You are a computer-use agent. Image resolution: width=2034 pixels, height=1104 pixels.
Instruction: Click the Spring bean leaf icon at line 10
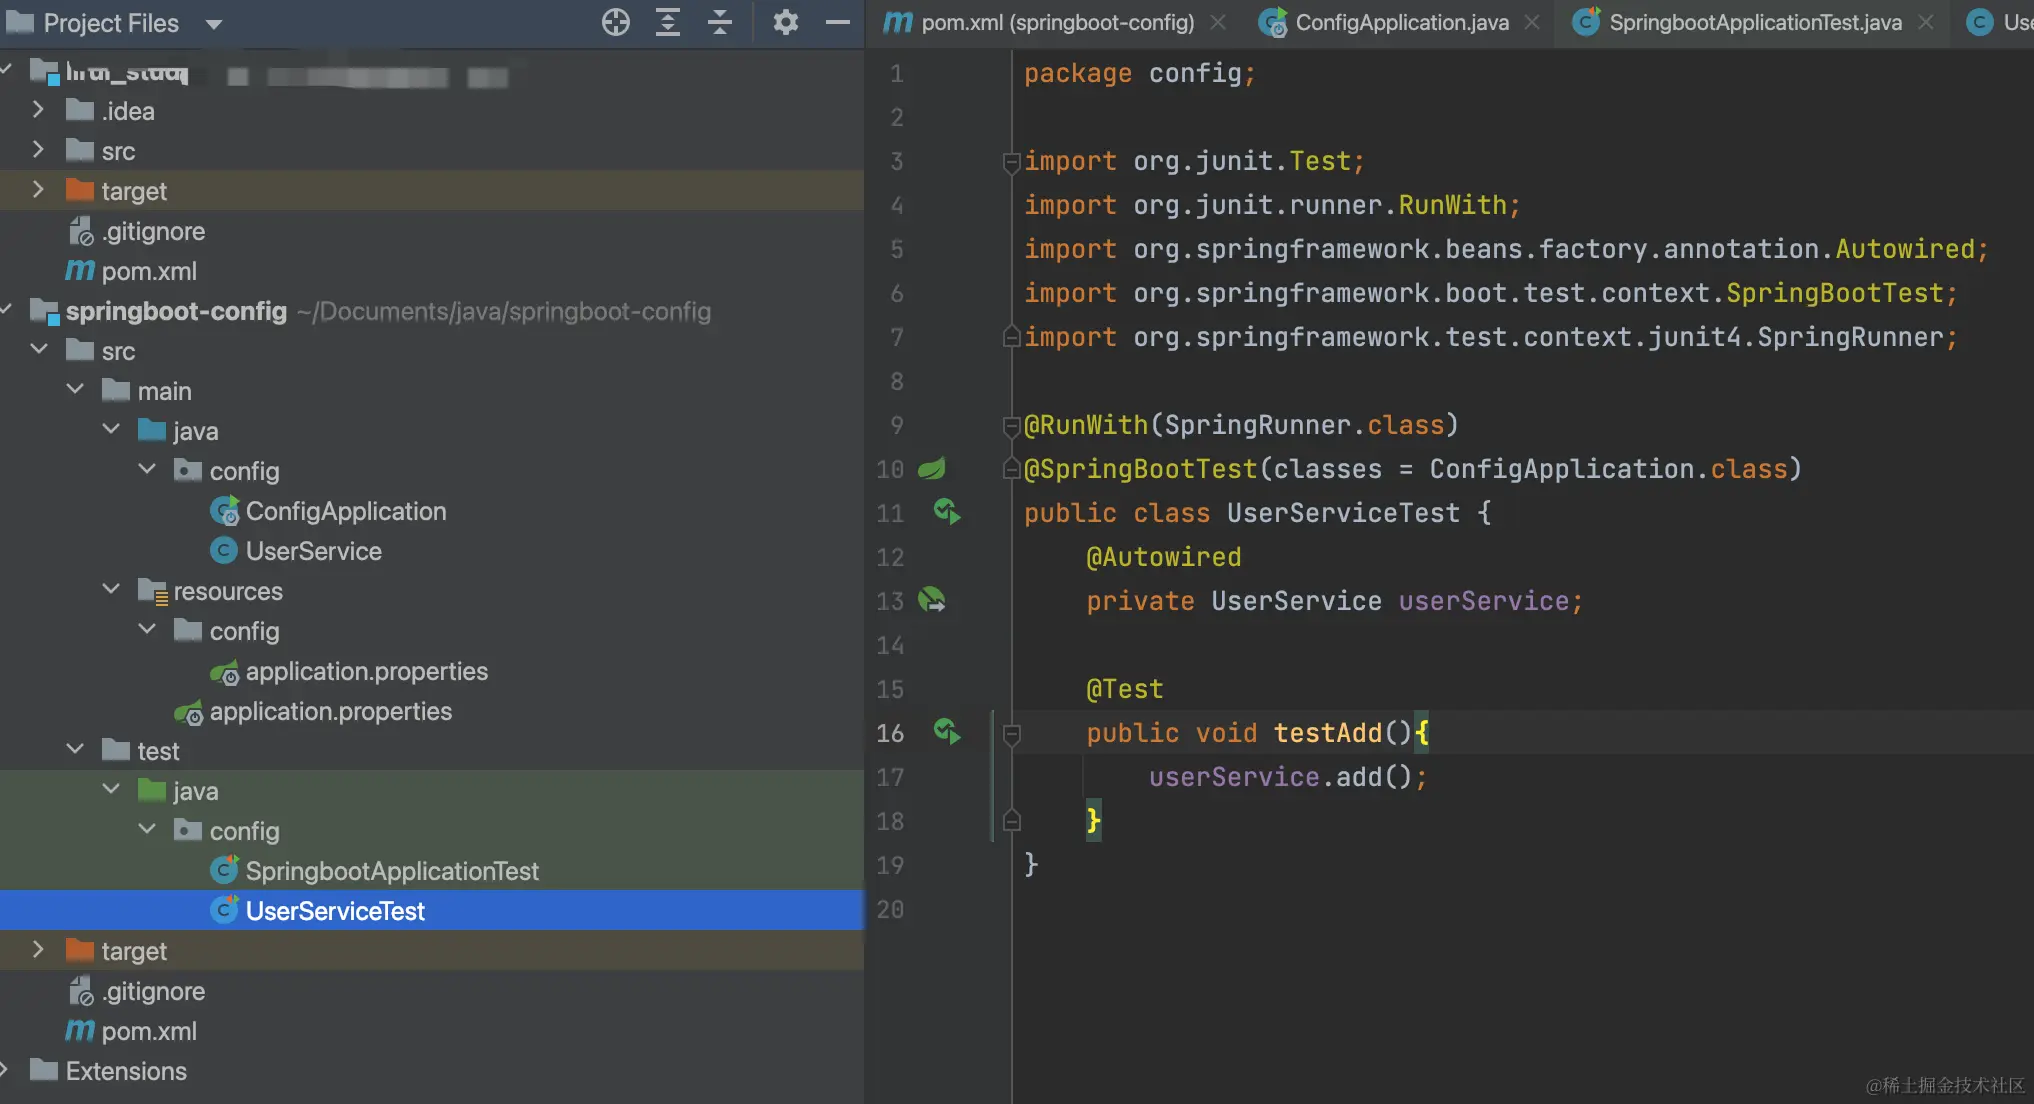pyautogui.click(x=932, y=468)
